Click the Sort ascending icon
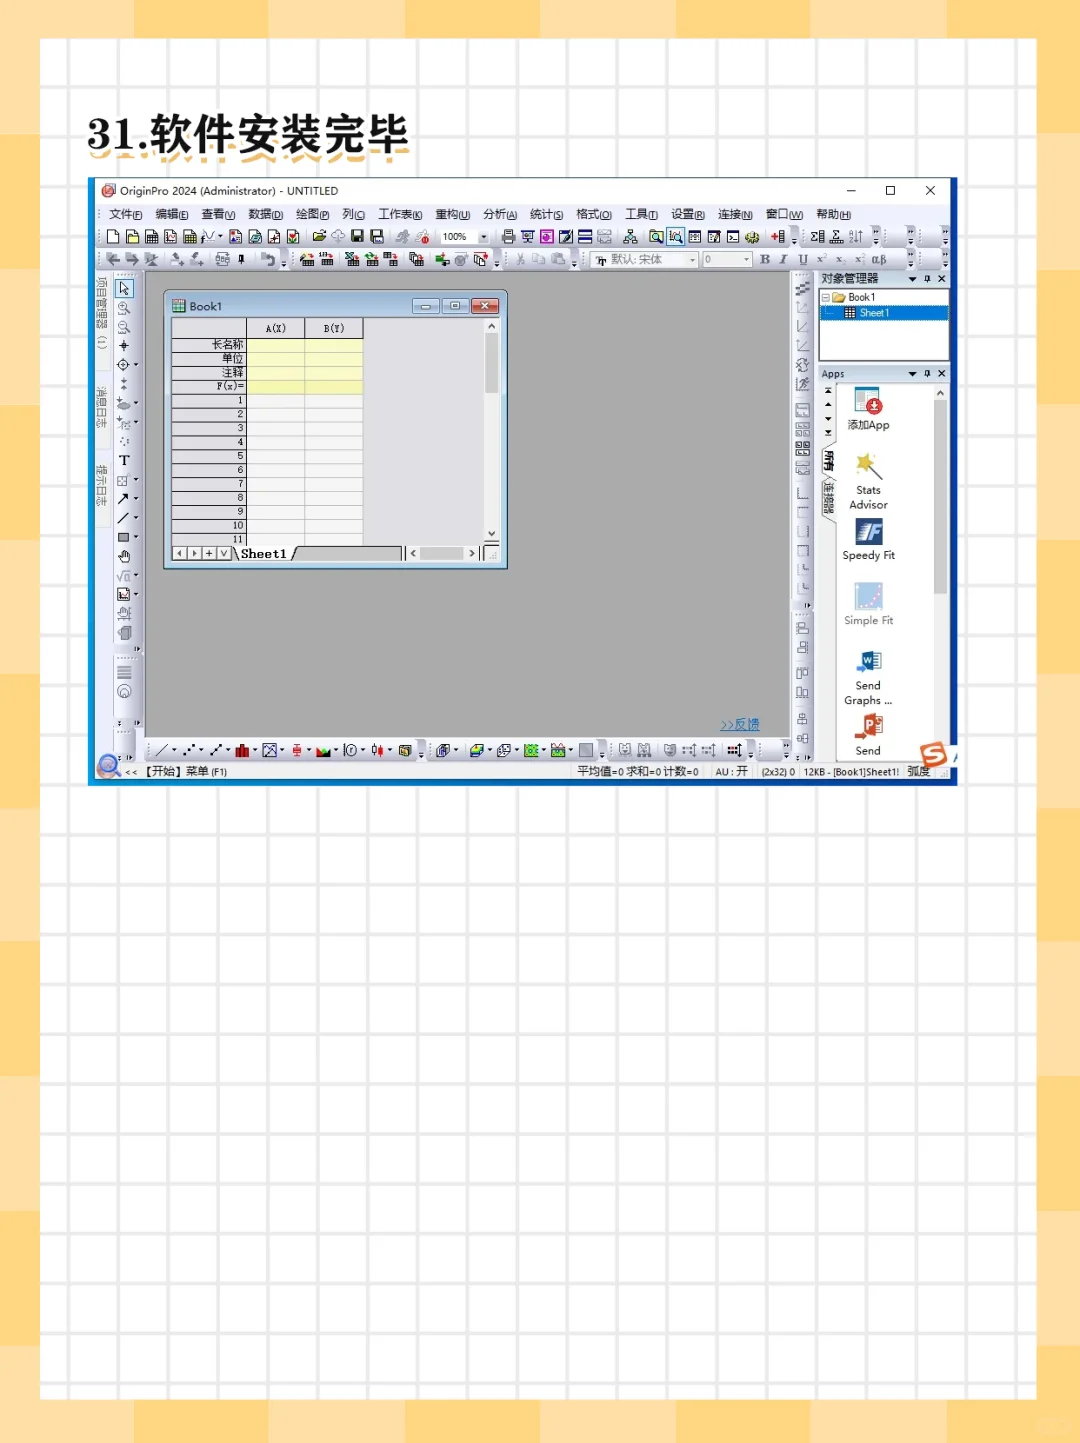This screenshot has width=1080, height=1443. (856, 237)
